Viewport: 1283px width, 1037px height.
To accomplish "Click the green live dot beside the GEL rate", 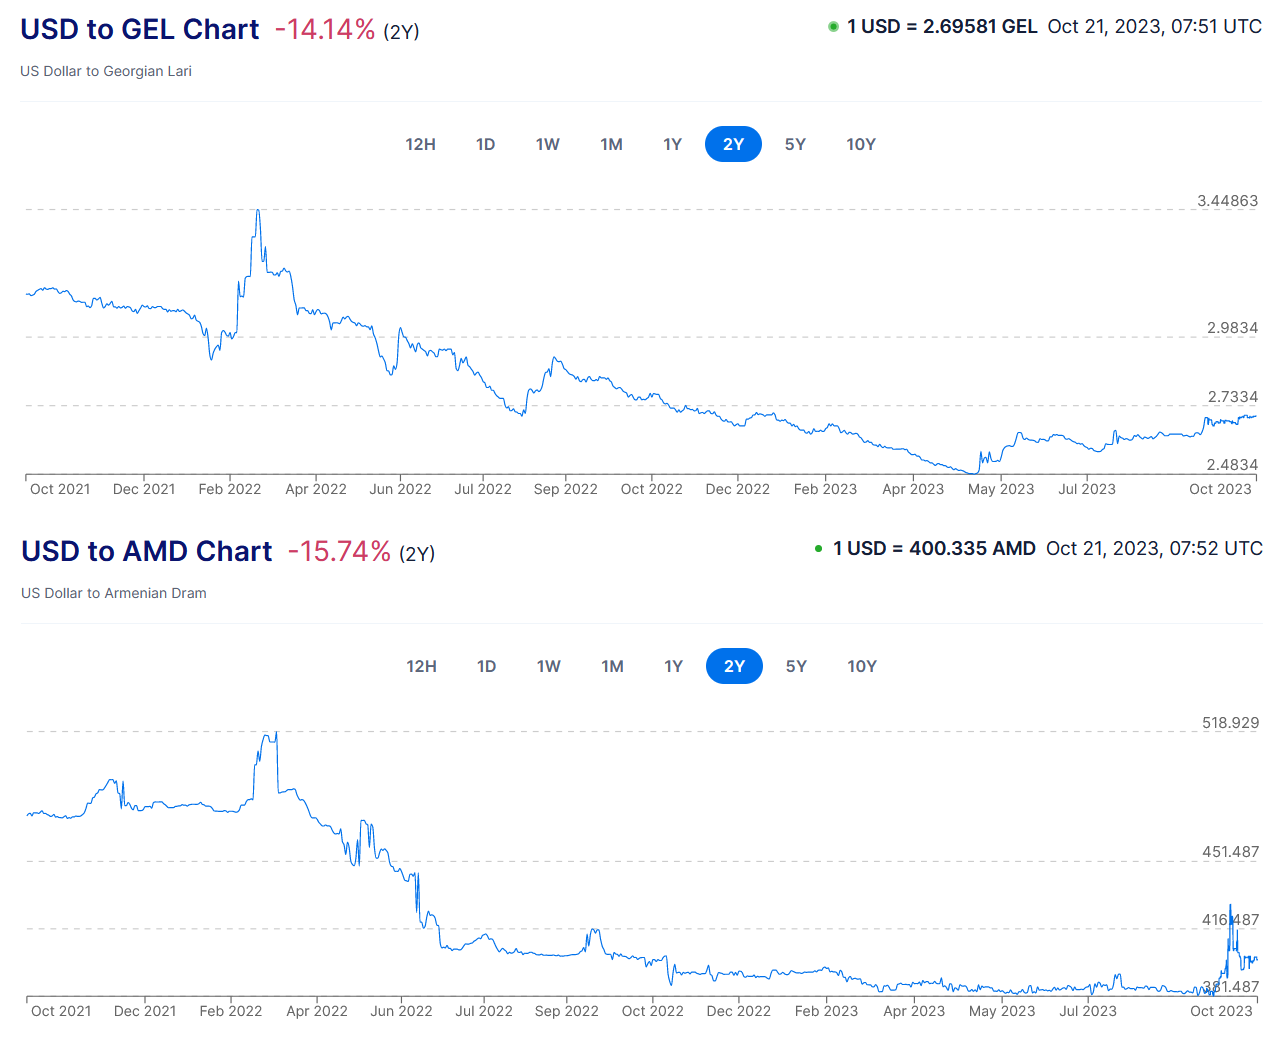I will tap(833, 27).
